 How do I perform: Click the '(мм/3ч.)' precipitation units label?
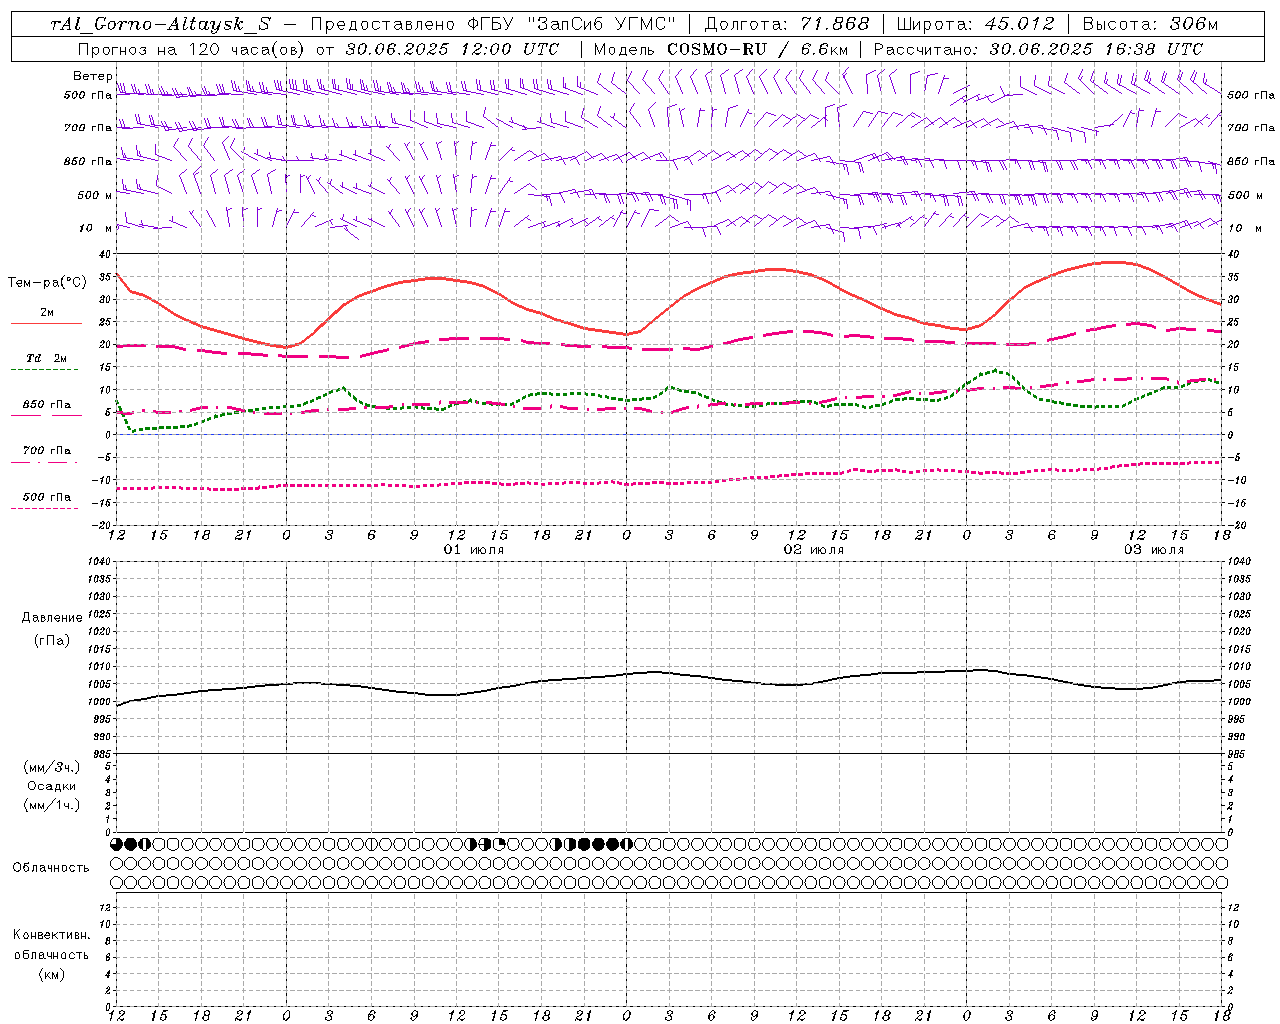52,767
